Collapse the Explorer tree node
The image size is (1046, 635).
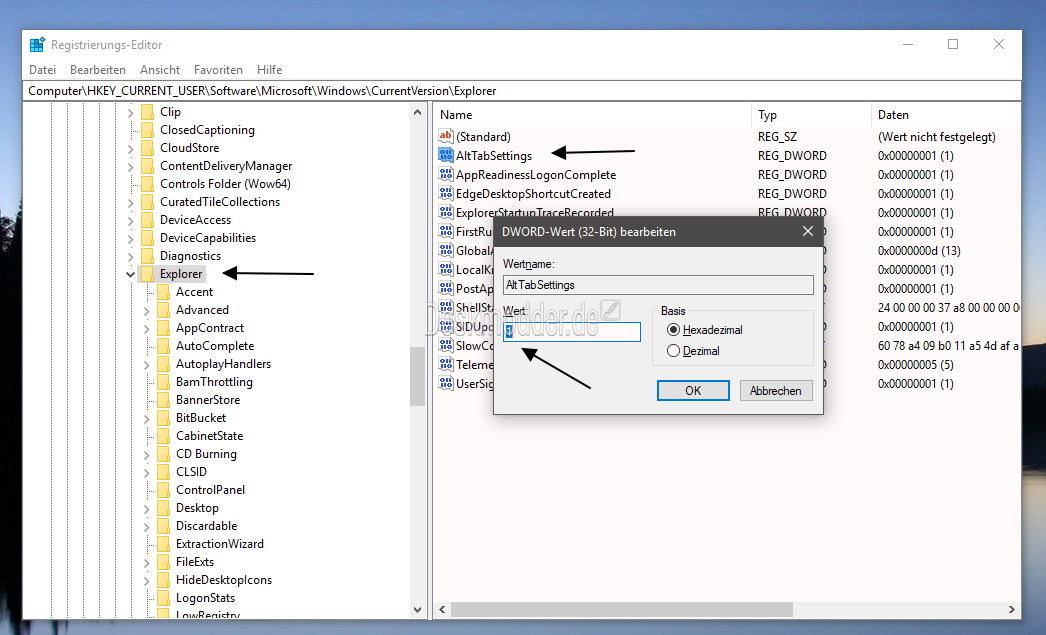131,274
